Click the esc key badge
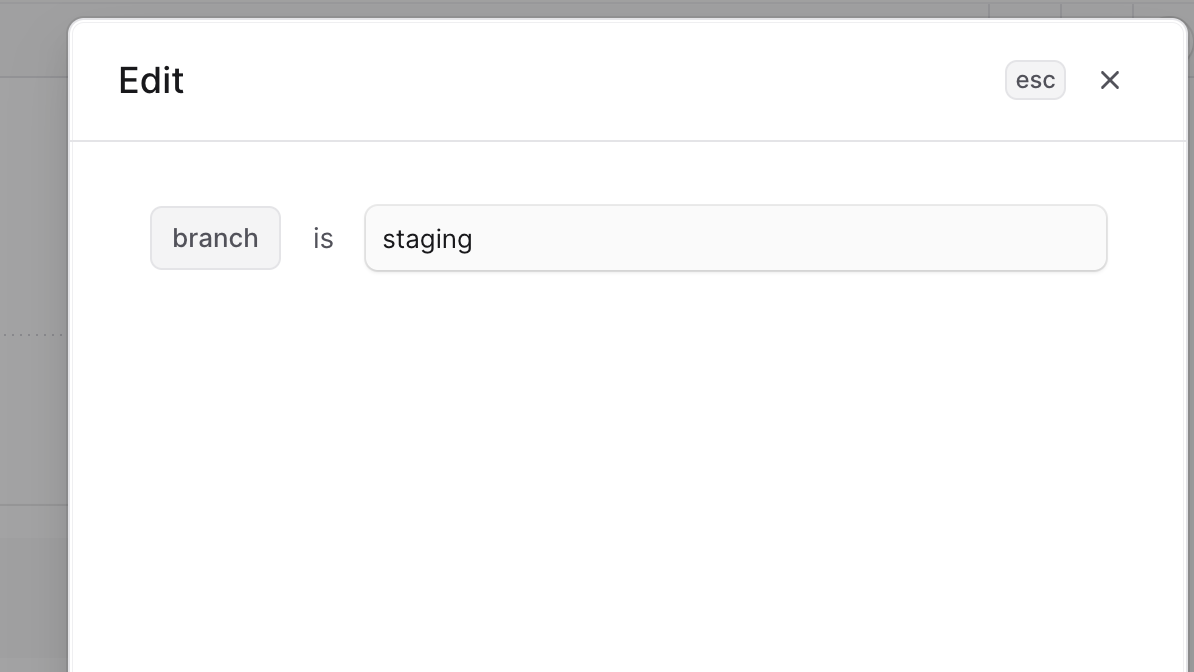The width and height of the screenshot is (1194, 672). tap(1035, 80)
